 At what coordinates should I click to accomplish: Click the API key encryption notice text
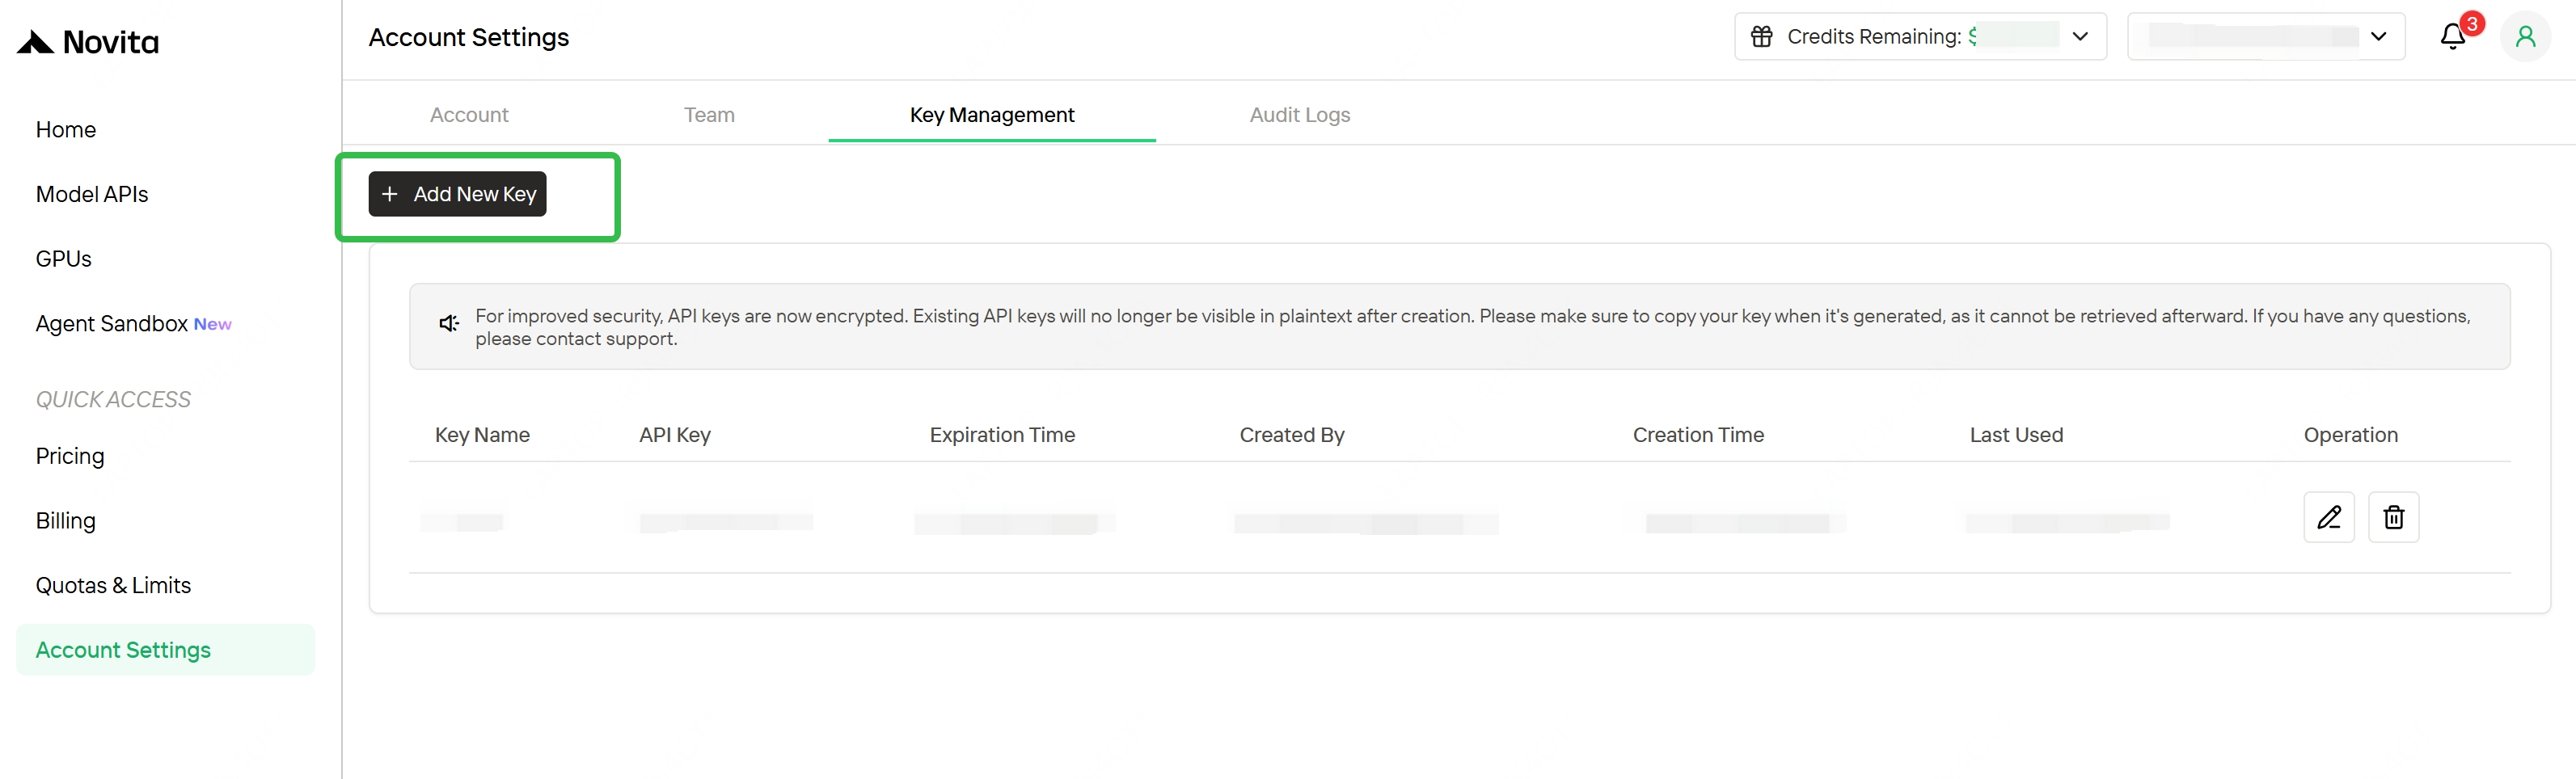coord(1472,327)
